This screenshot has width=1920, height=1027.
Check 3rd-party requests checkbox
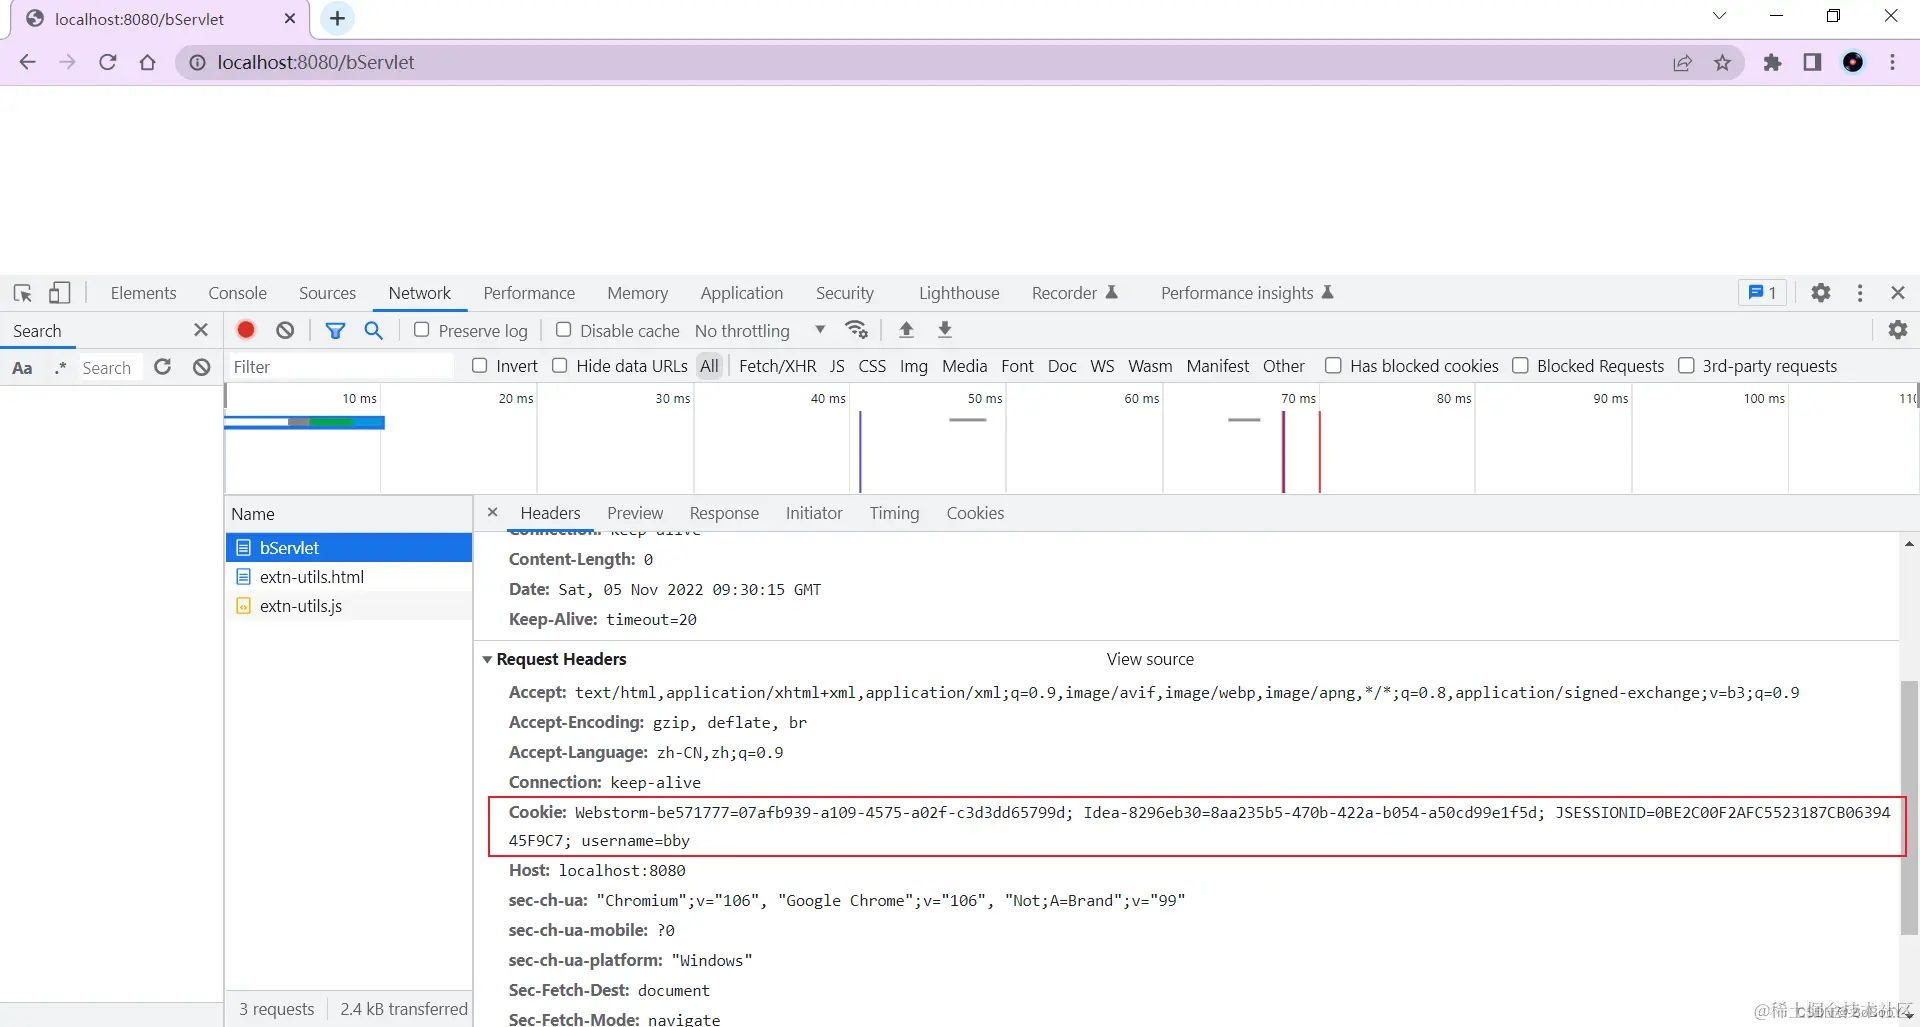1686,366
